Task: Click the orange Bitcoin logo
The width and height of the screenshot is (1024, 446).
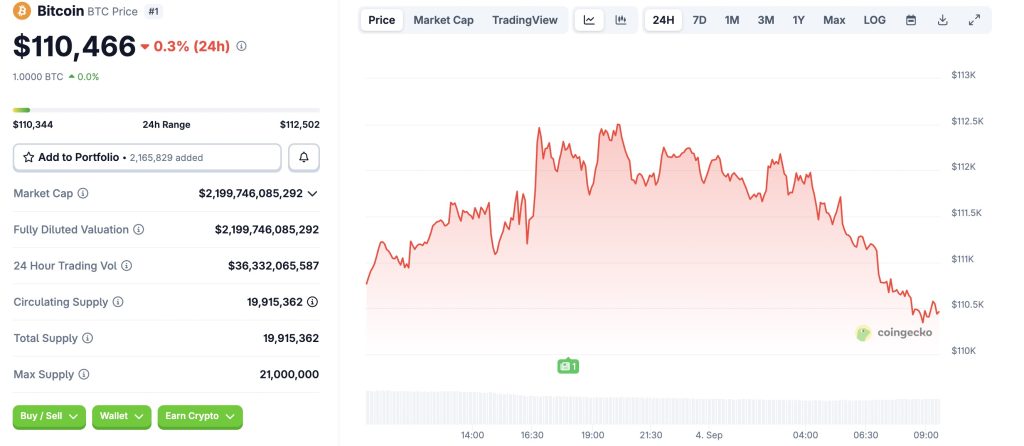Action: pyautogui.click(x=22, y=11)
